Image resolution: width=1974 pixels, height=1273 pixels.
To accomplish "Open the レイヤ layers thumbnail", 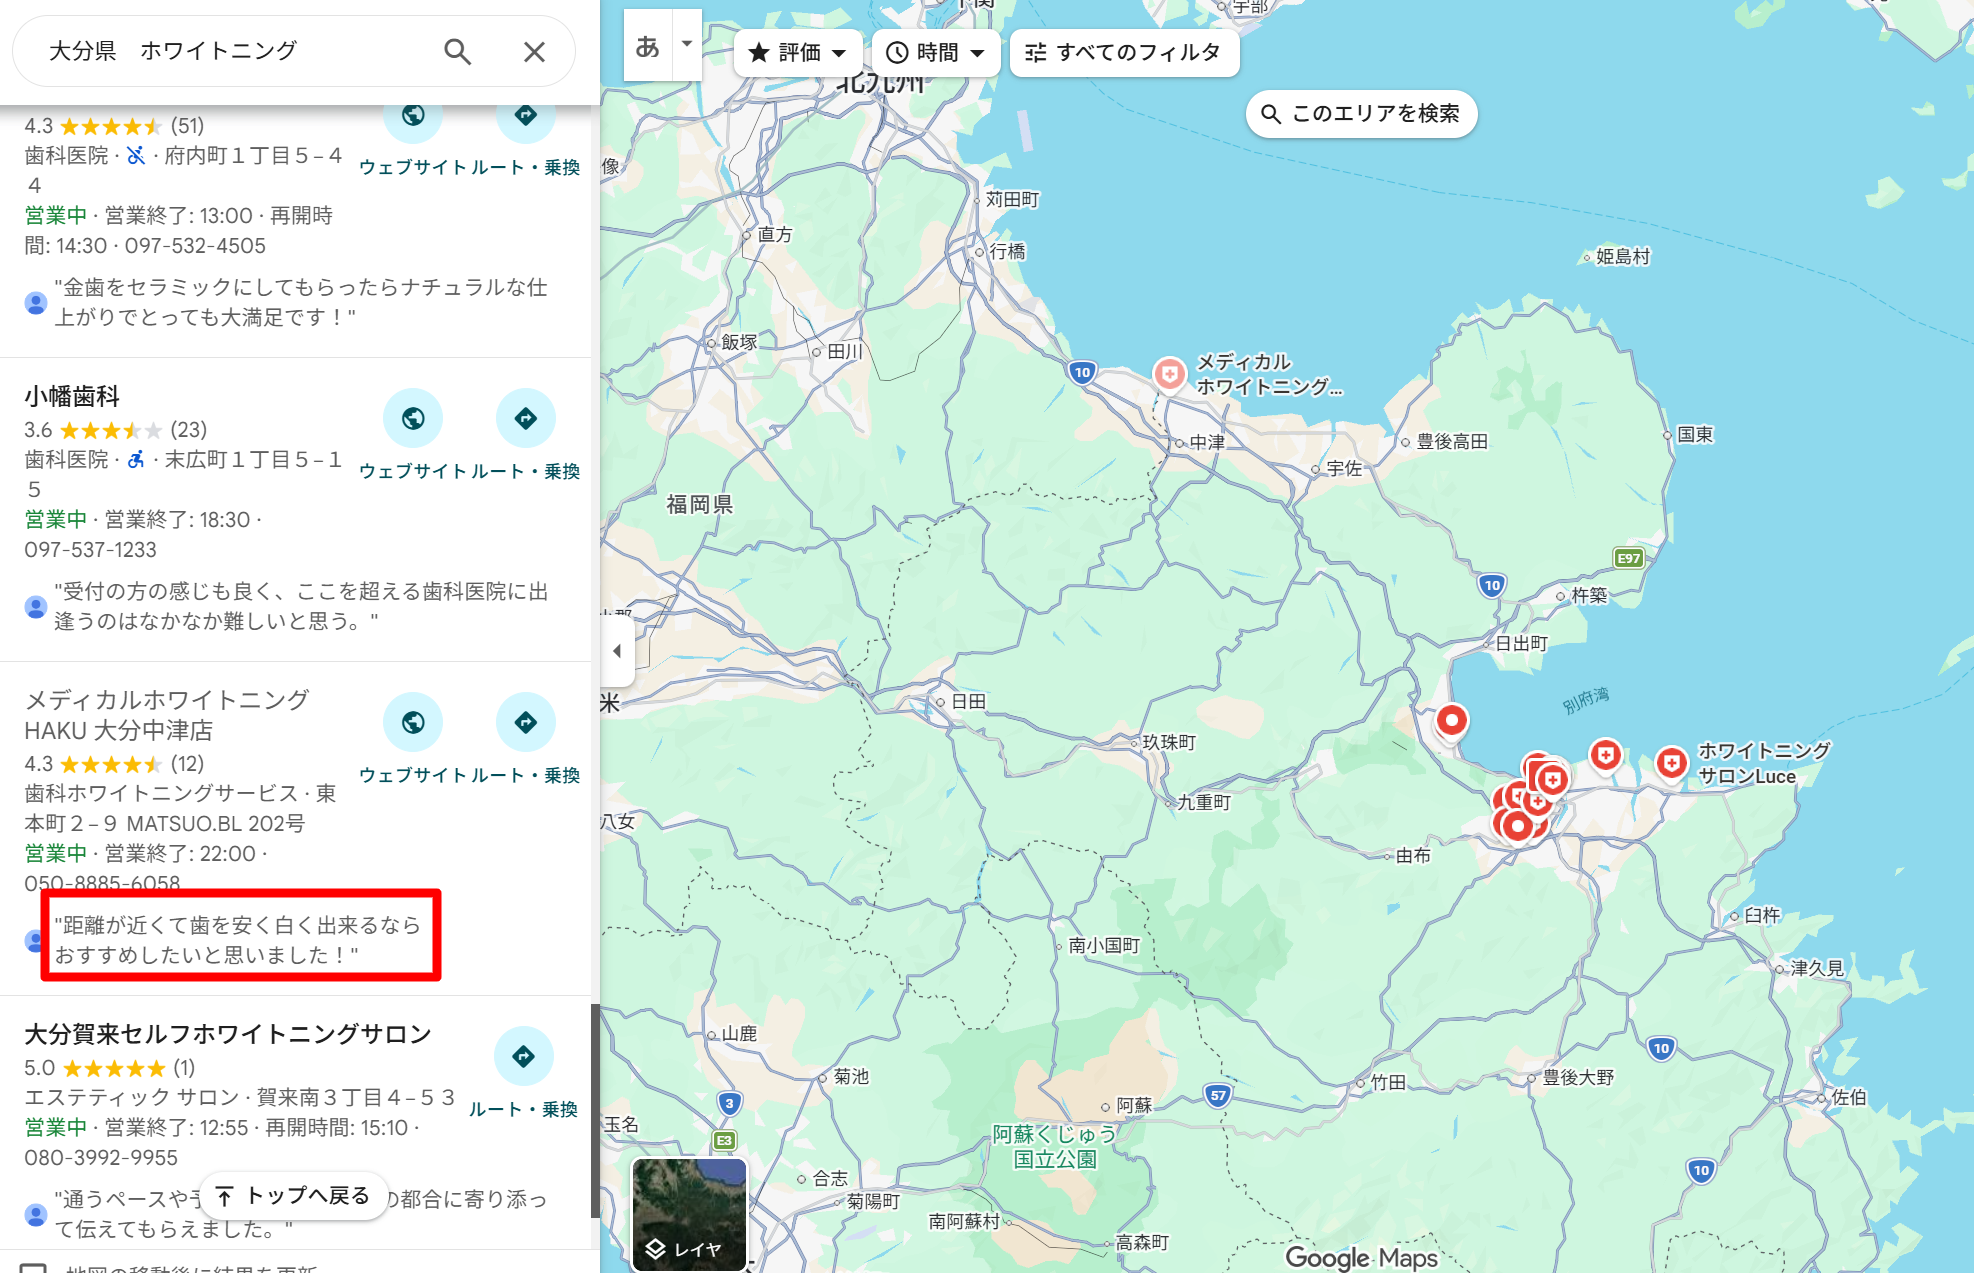I will (689, 1214).
